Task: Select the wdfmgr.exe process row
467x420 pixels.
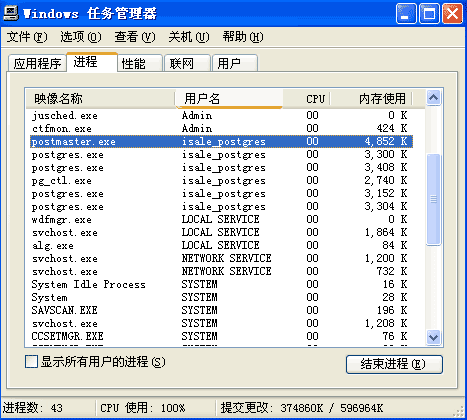Action: coord(221,219)
